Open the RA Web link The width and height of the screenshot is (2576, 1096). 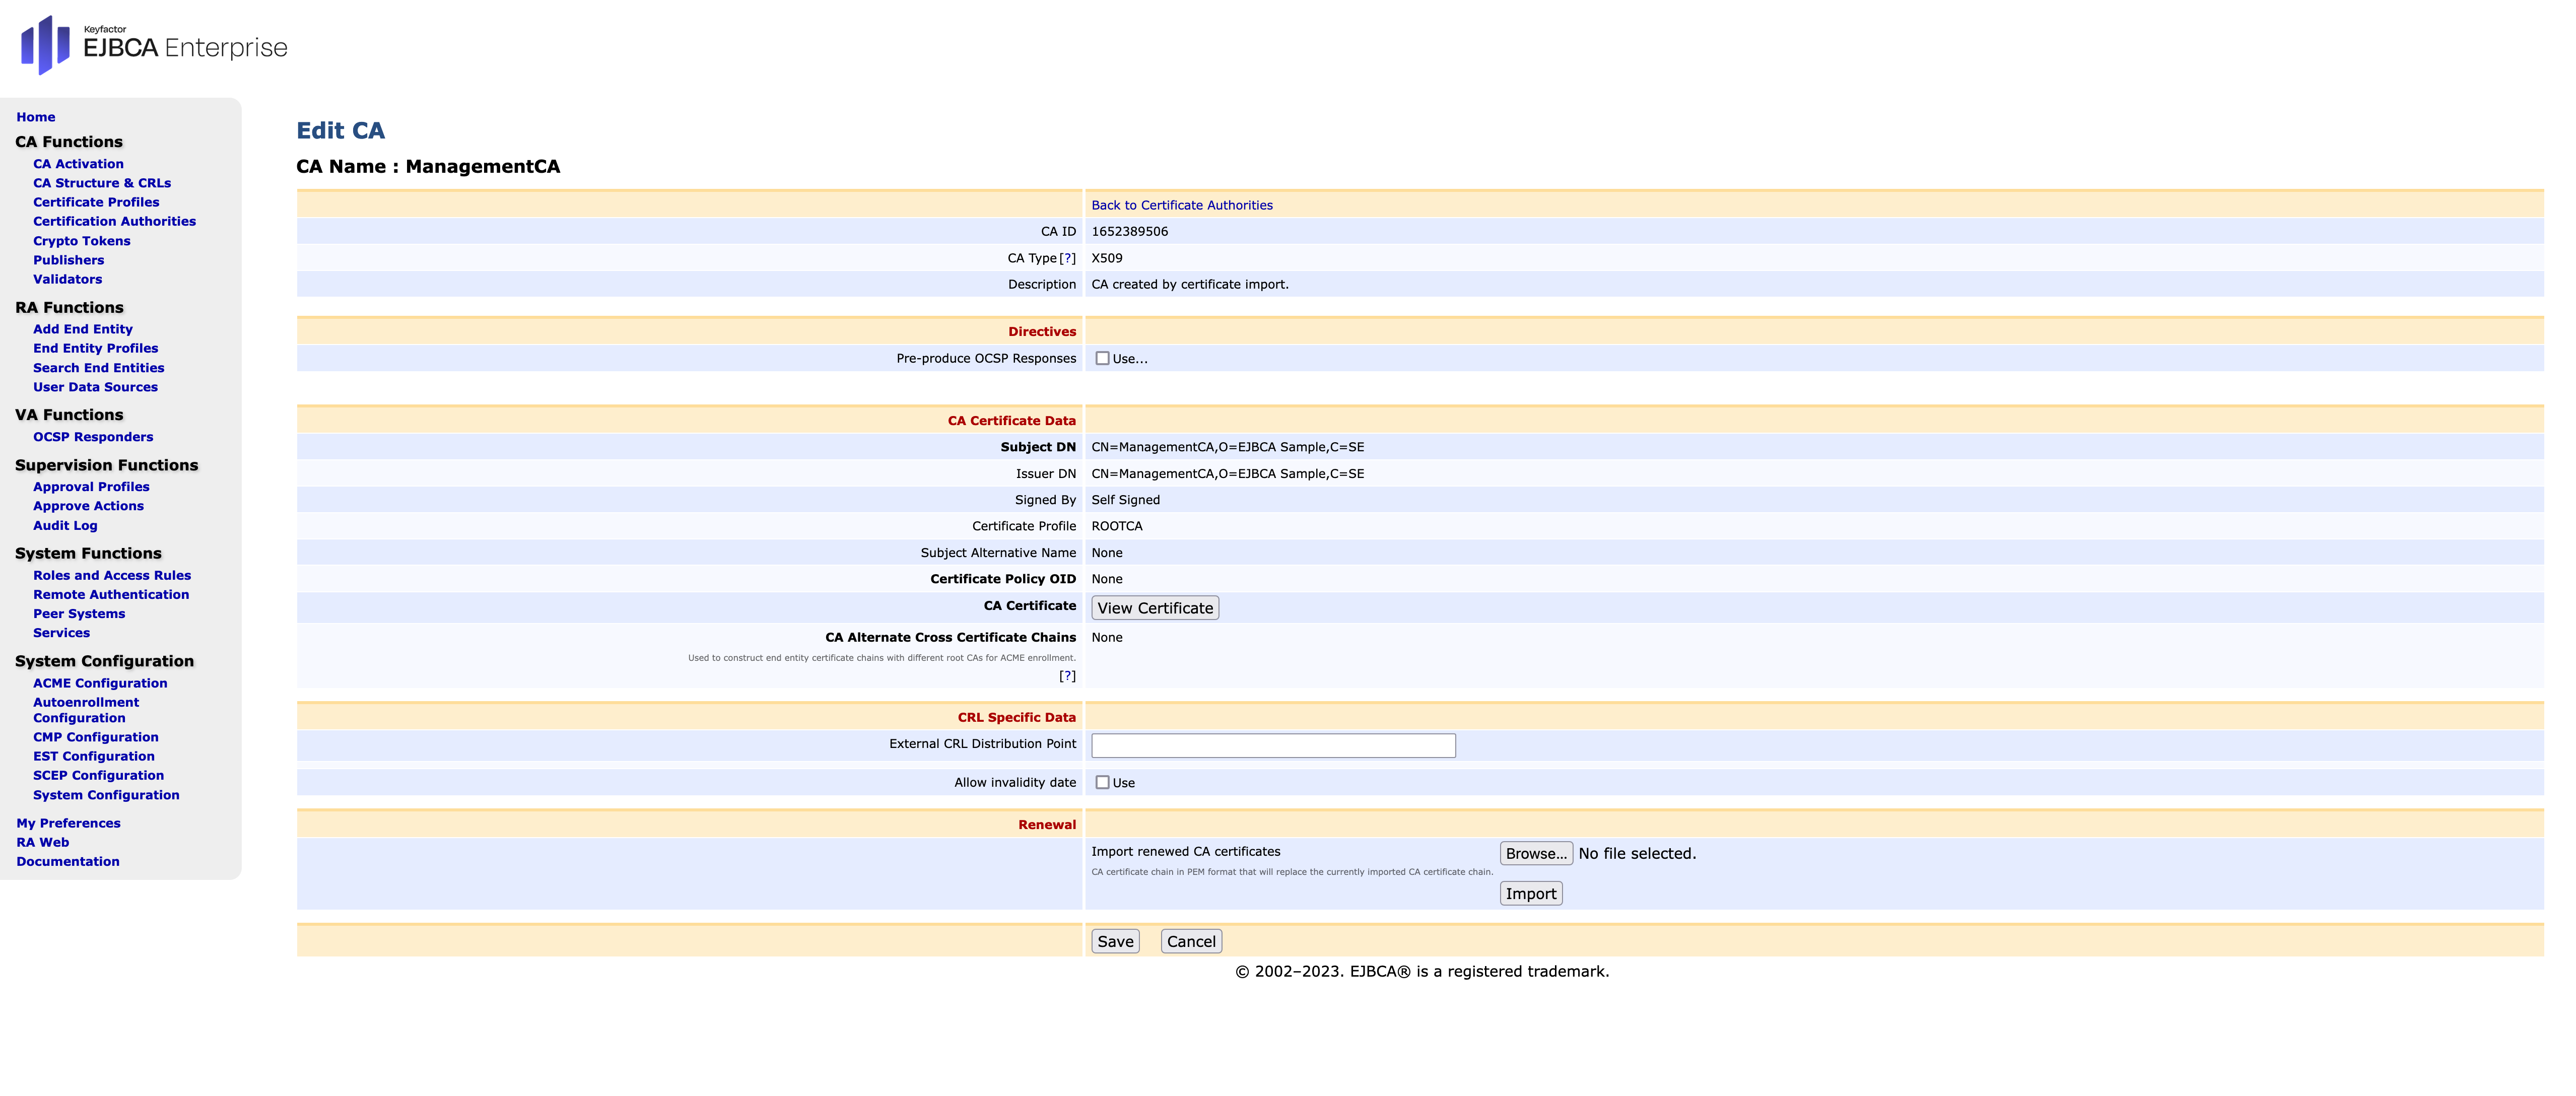click(42, 842)
